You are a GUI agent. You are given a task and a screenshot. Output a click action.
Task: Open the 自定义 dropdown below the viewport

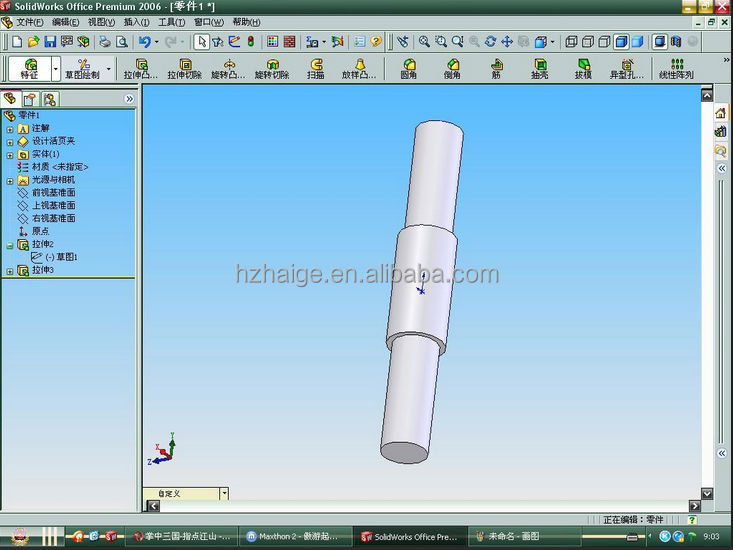point(224,493)
